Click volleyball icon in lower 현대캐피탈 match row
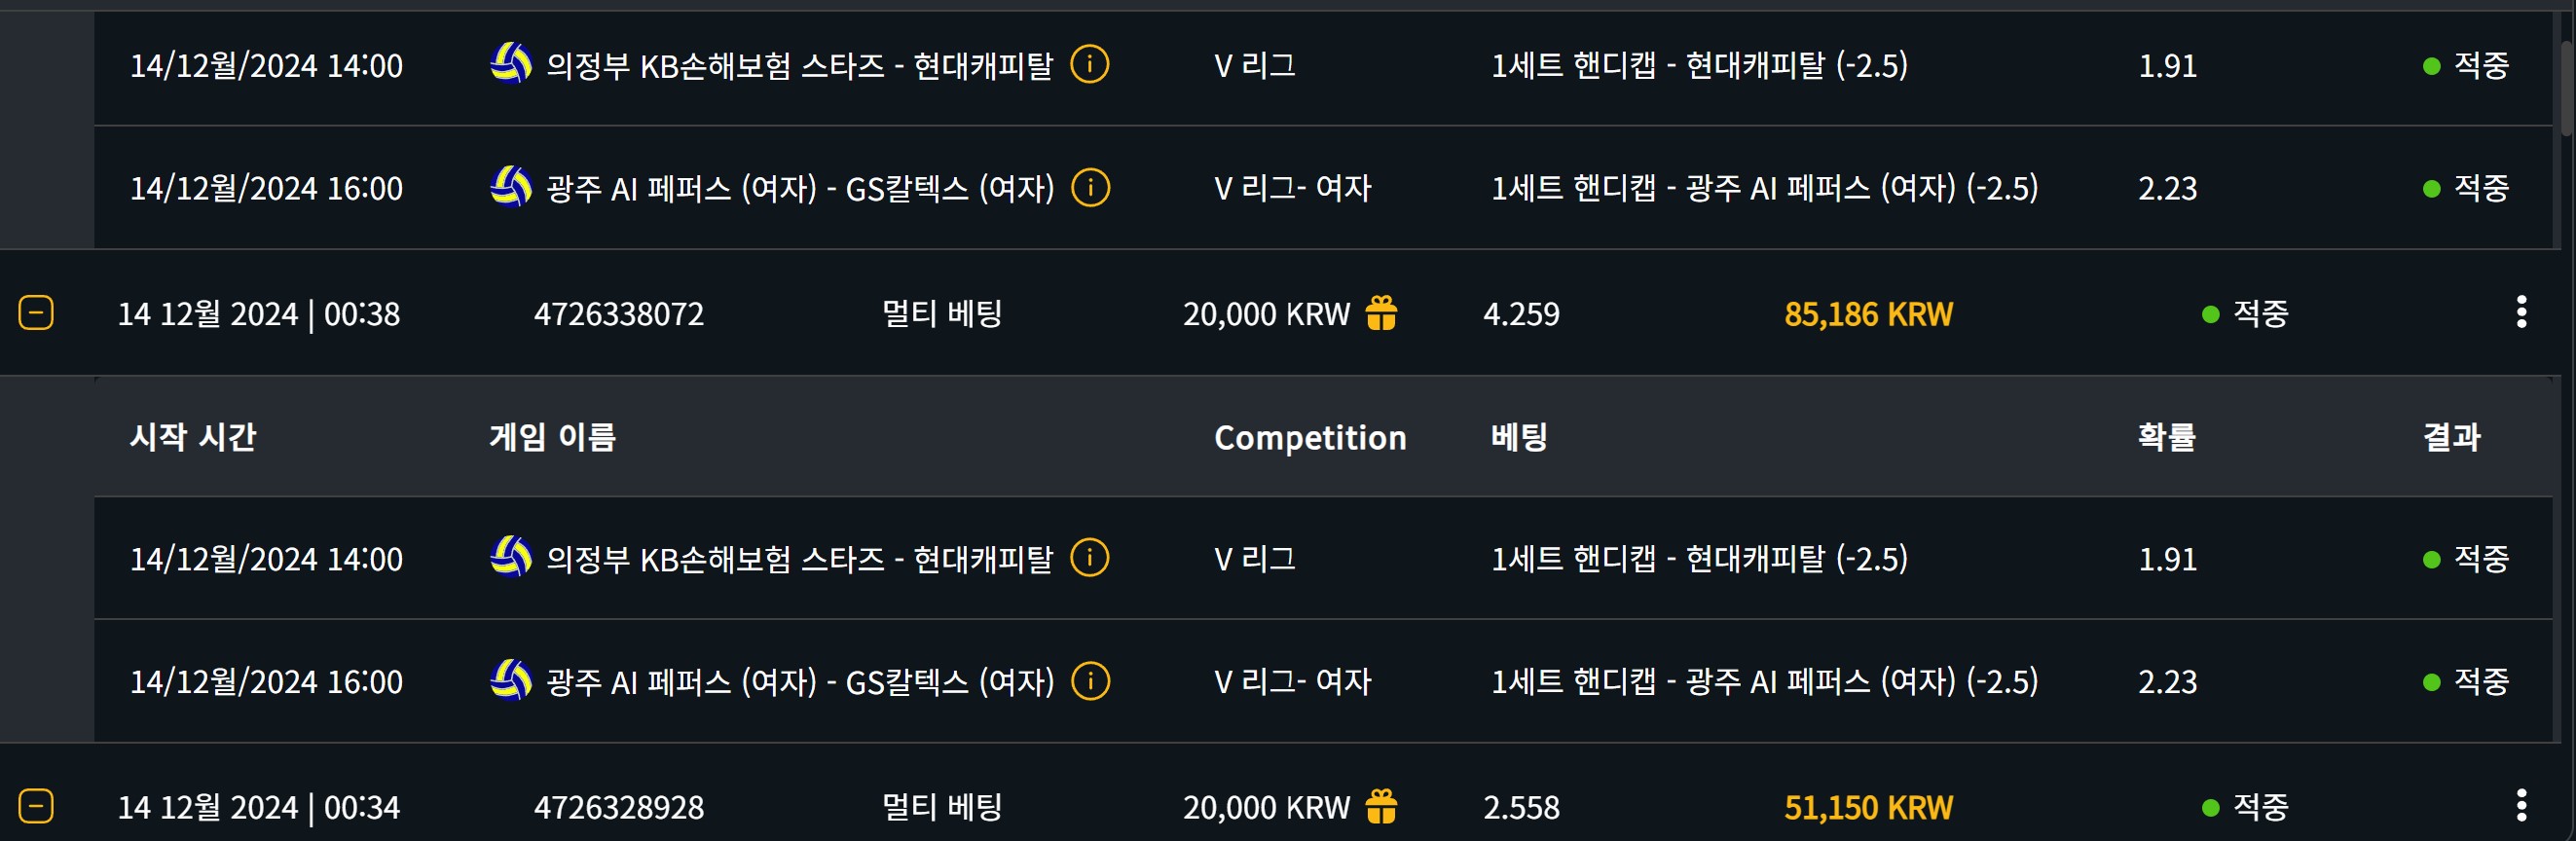This screenshot has width=2576, height=841. 511,557
